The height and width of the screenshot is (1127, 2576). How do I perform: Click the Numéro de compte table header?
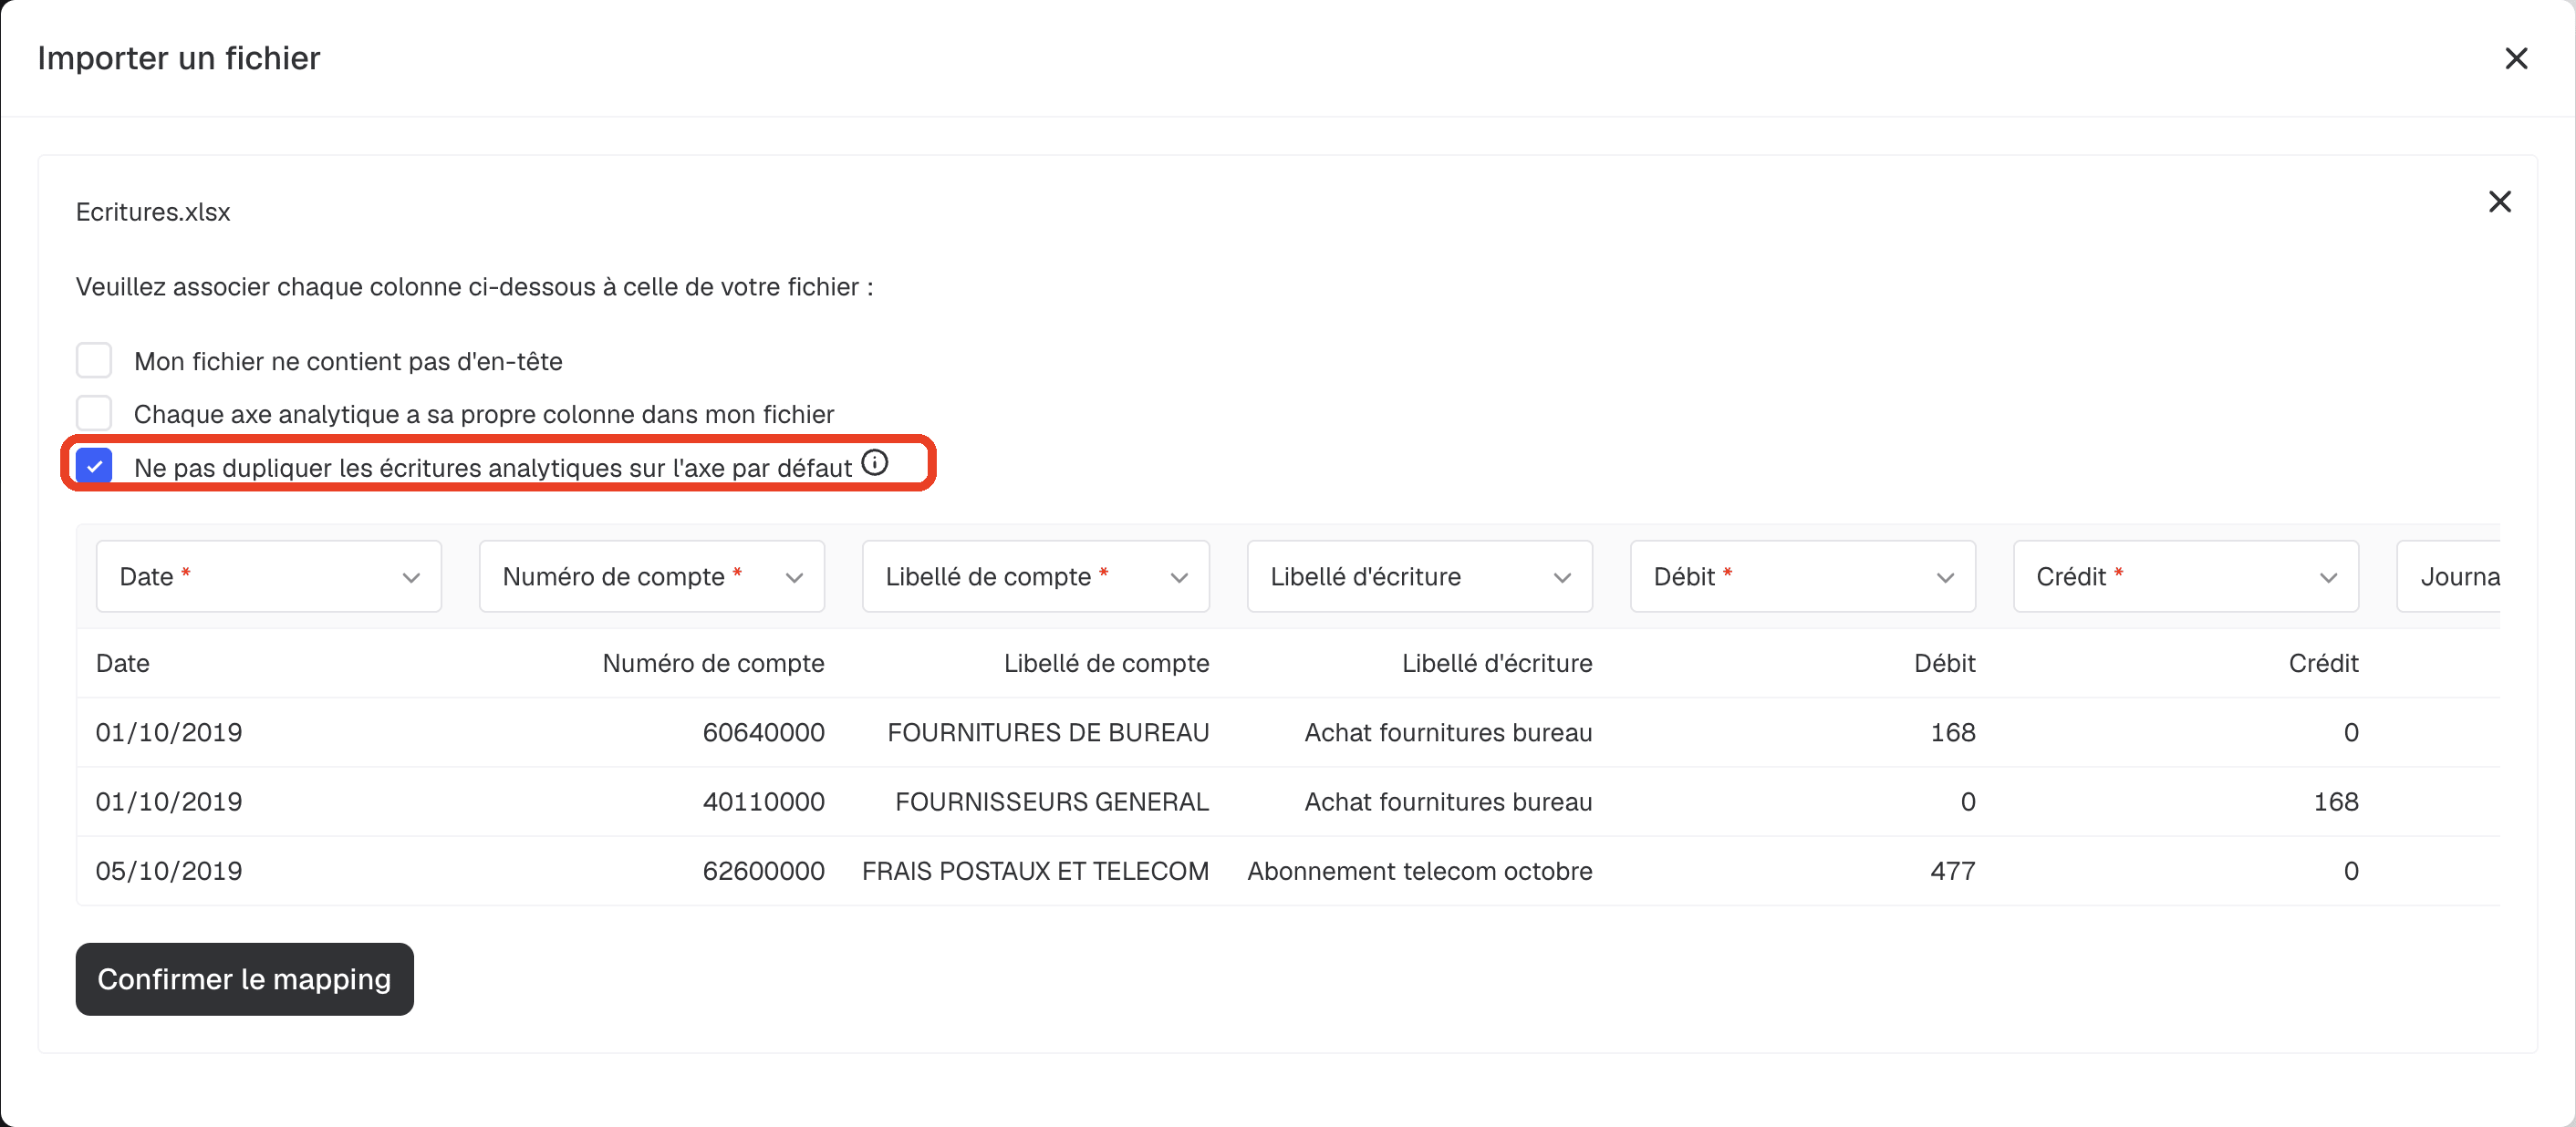[x=713, y=663]
